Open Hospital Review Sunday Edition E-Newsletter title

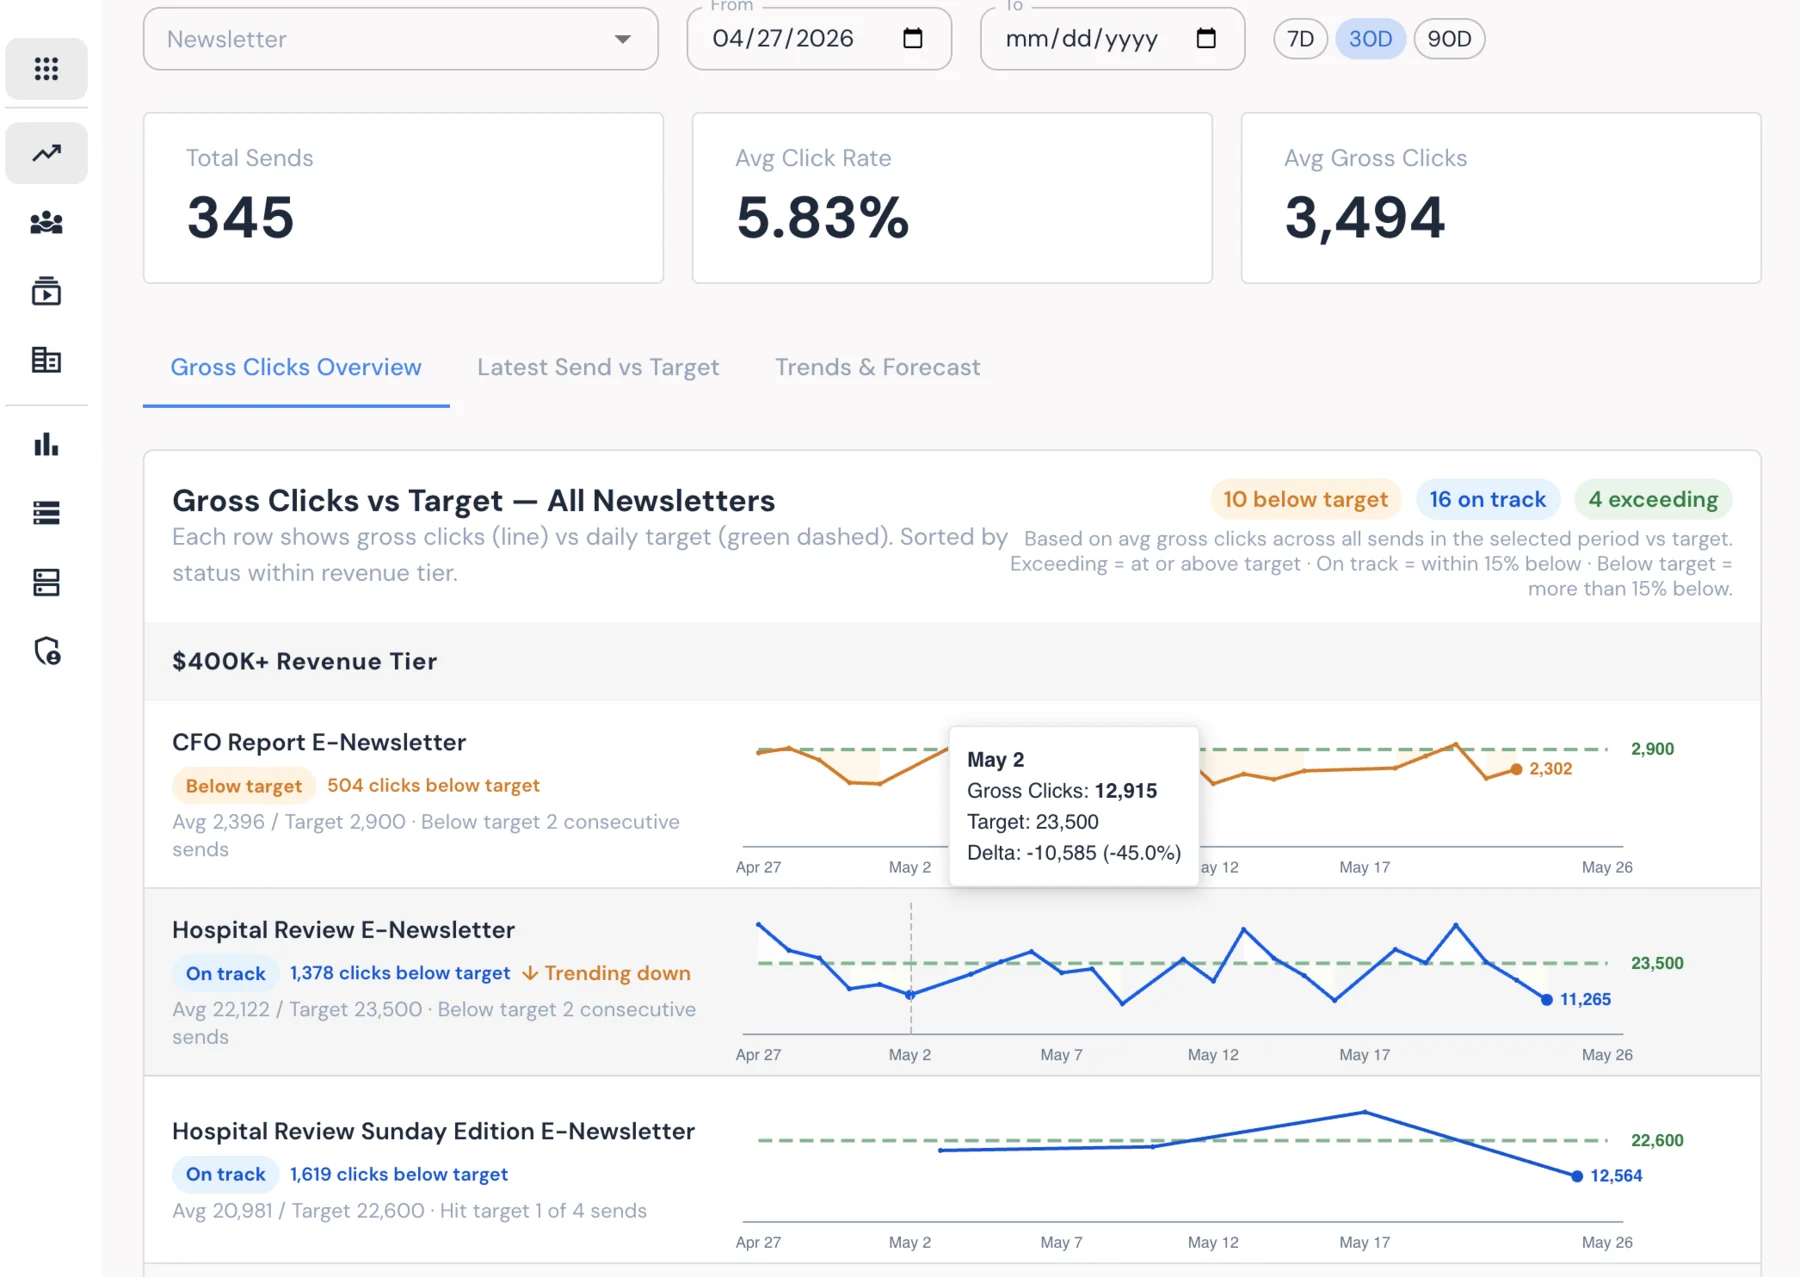click(x=433, y=1131)
